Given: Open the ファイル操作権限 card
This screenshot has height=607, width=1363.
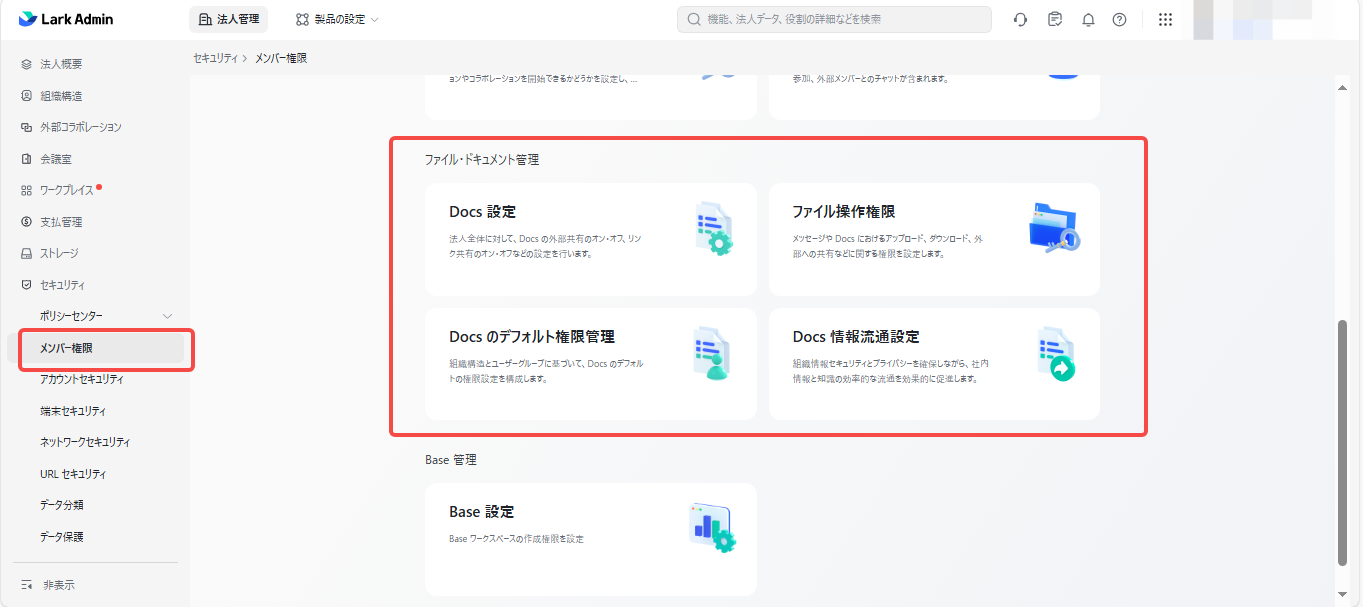Looking at the screenshot, I should point(934,239).
